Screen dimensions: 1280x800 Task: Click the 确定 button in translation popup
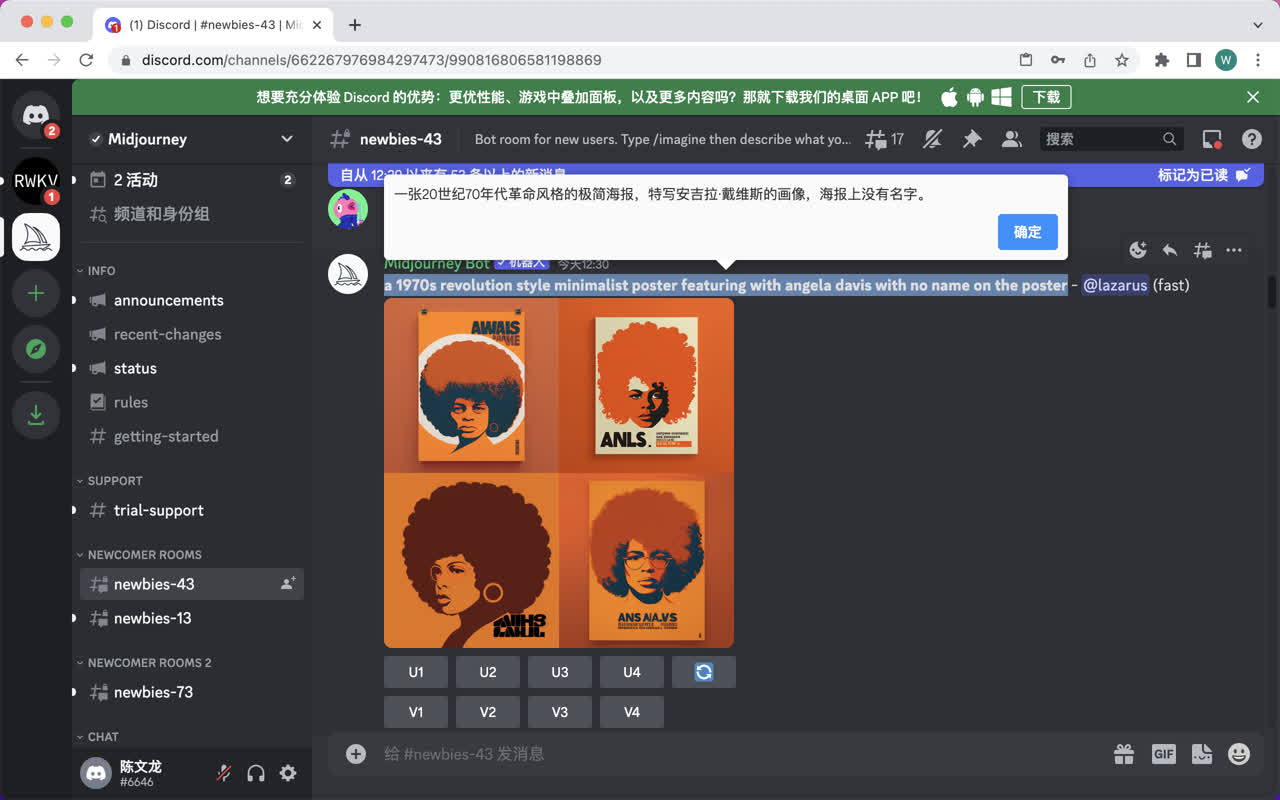[x=1027, y=232]
